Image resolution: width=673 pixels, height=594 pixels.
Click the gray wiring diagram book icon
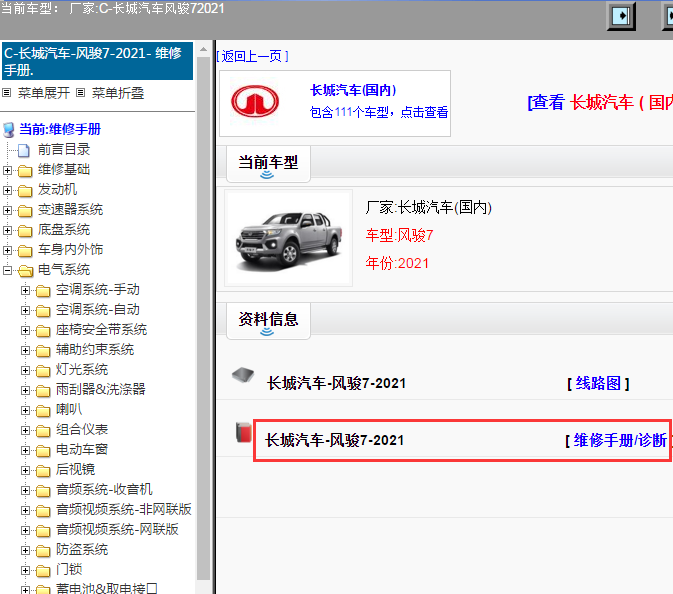(243, 375)
